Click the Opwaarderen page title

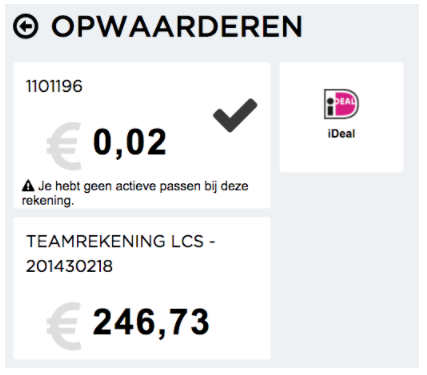[177, 26]
